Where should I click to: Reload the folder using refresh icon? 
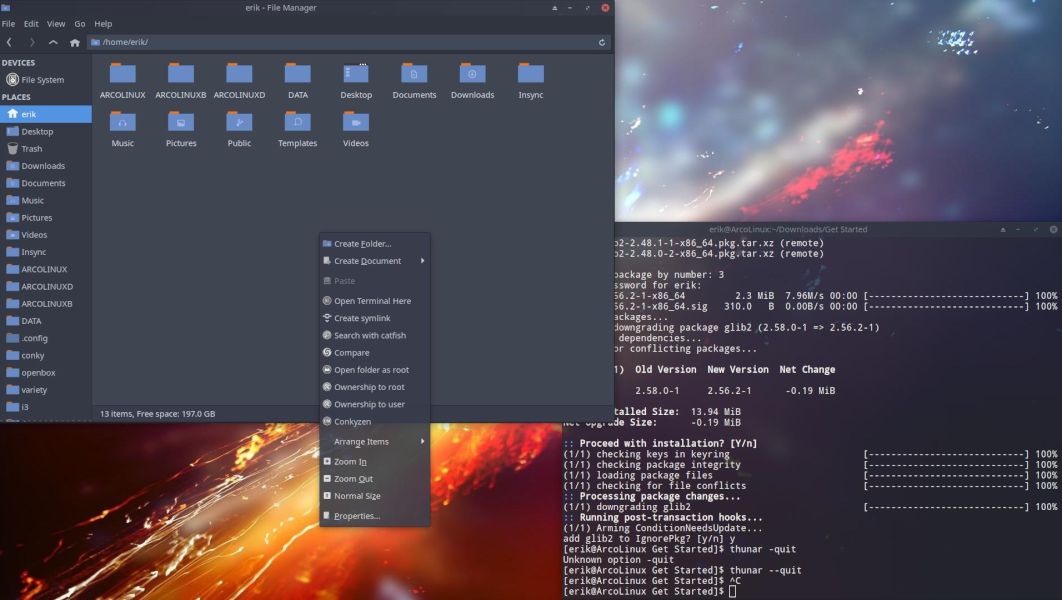click(601, 42)
